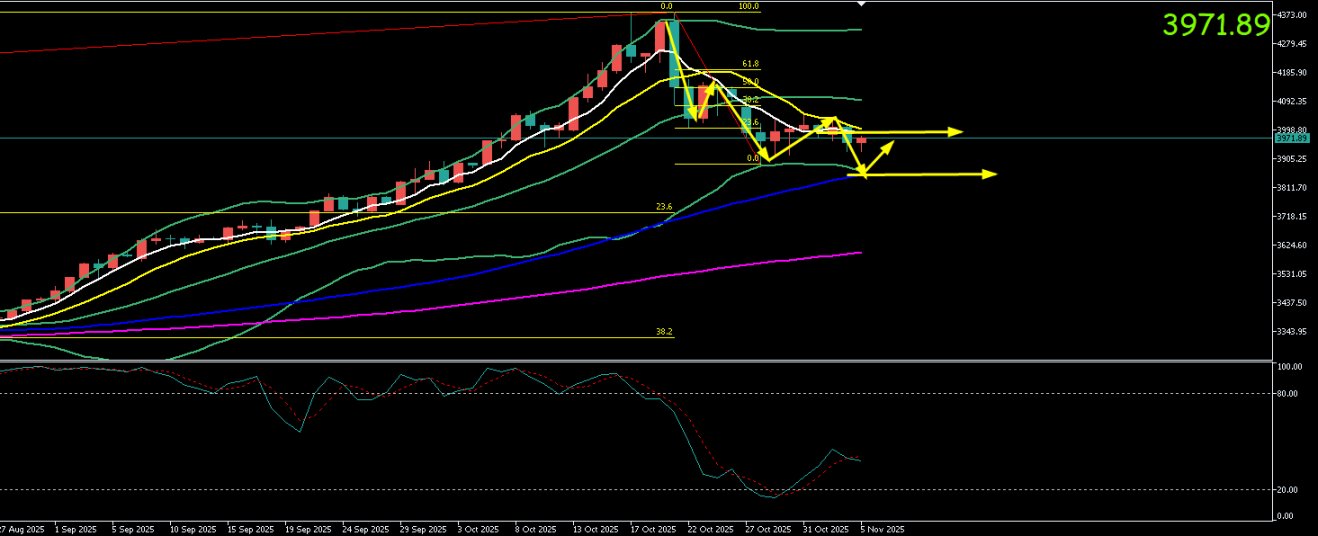The height and width of the screenshot is (536, 1318).
Task: Click the divider between chart and oscillator
Action: click(640, 360)
